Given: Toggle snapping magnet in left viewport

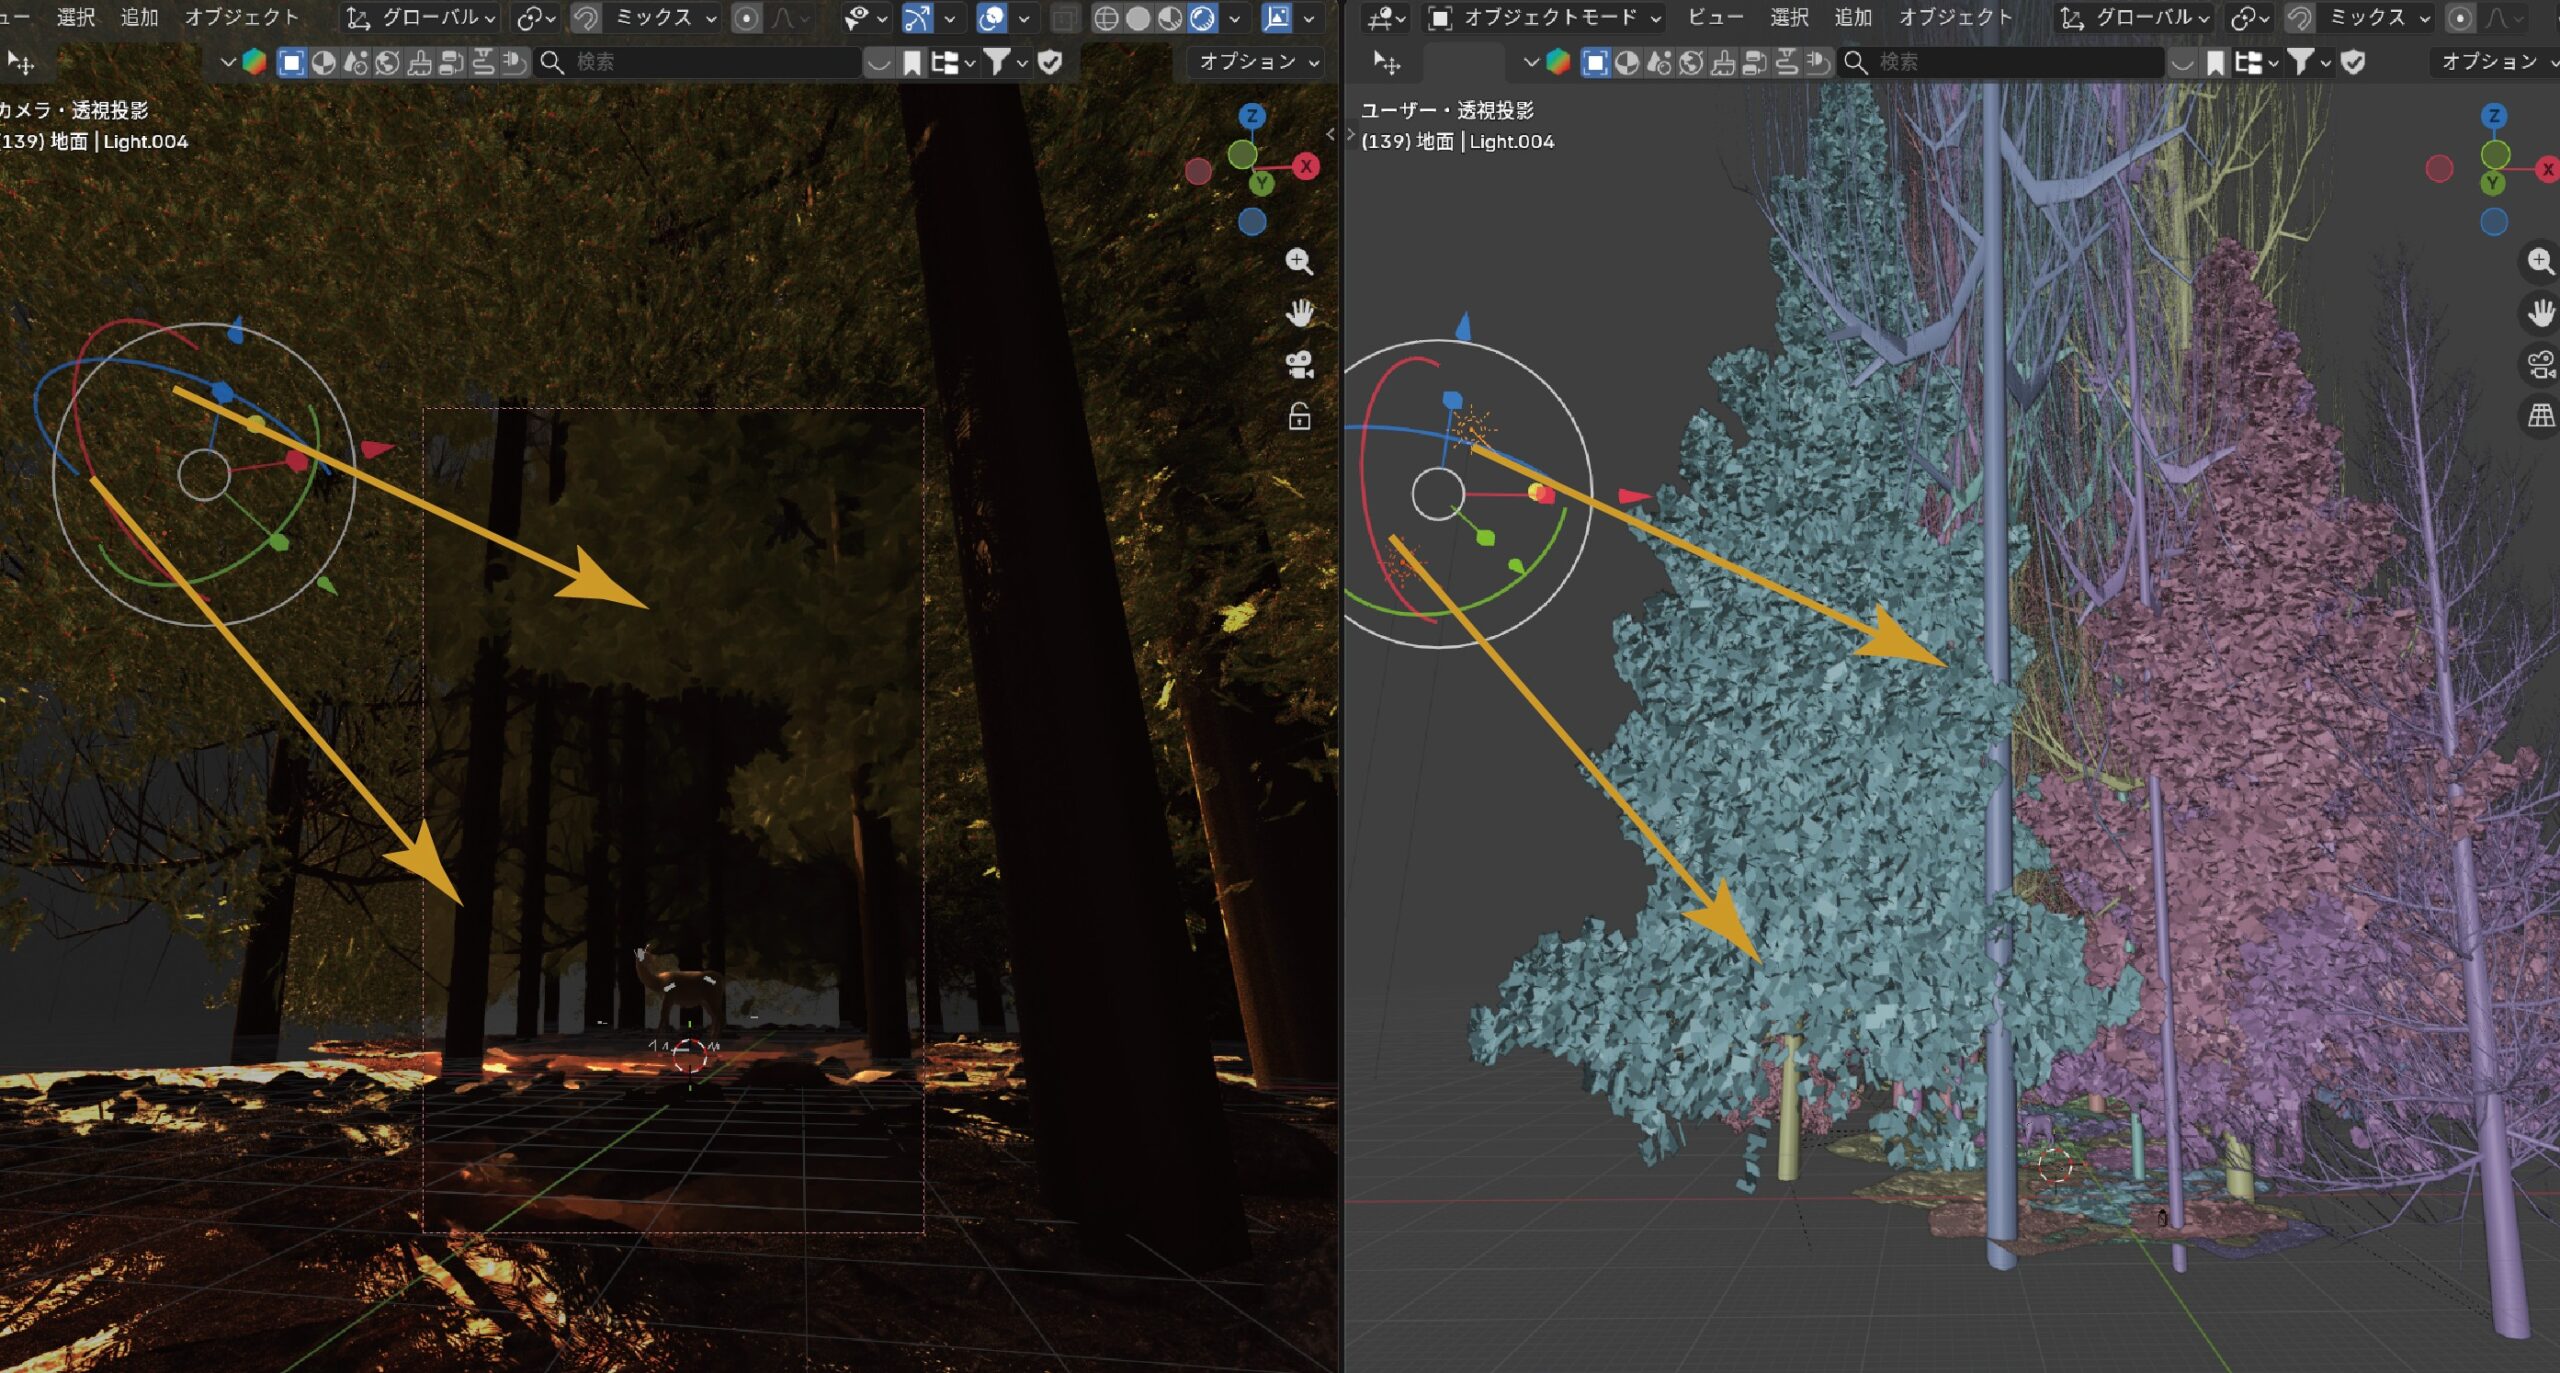Looking at the screenshot, I should 586,18.
